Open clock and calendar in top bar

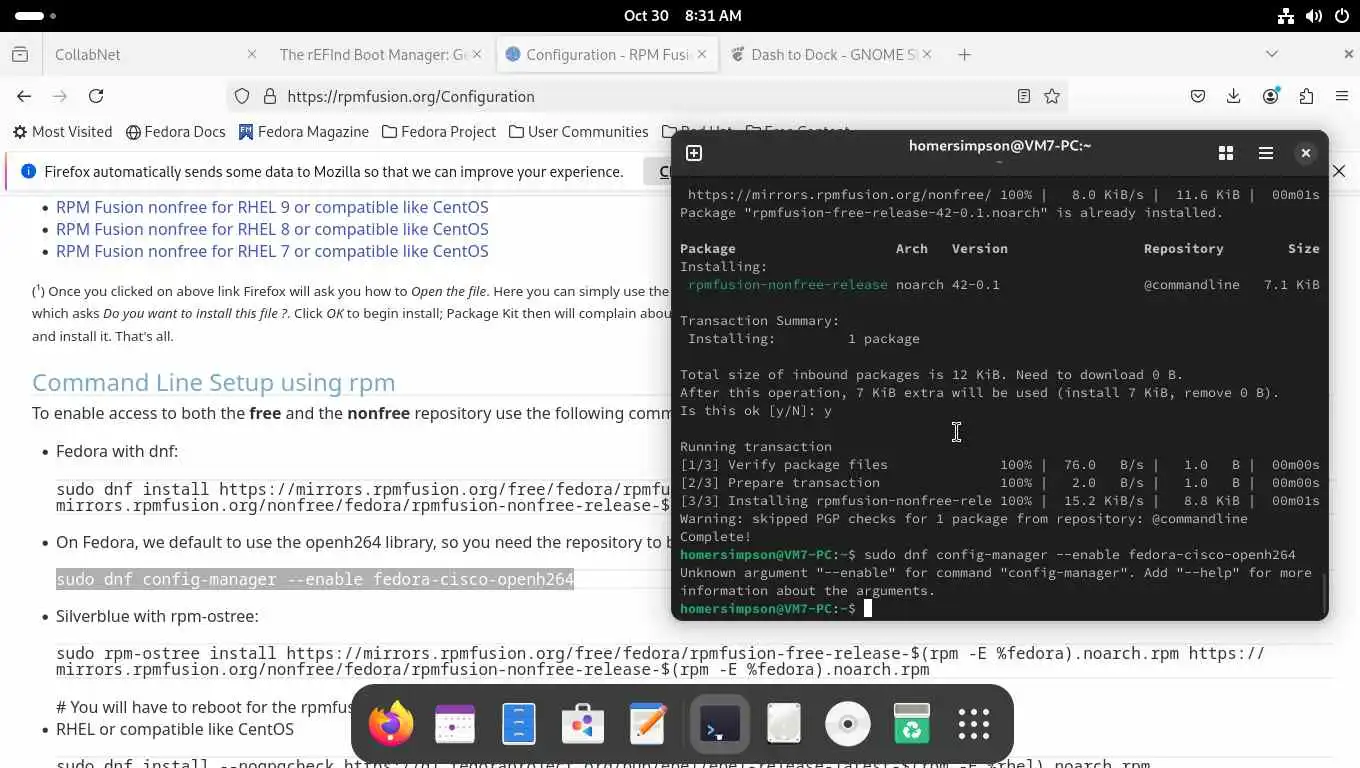pos(682,16)
